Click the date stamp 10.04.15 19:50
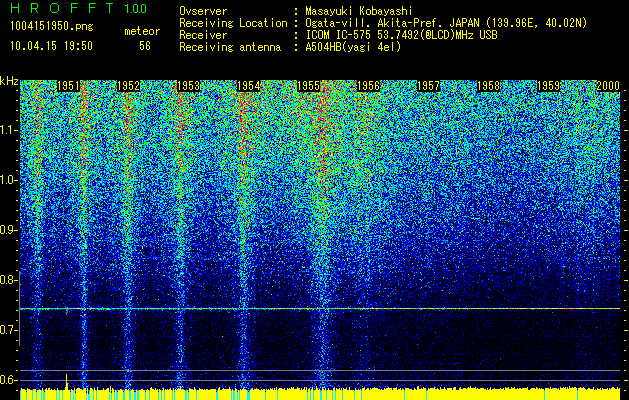629x400 pixels. (x=51, y=46)
